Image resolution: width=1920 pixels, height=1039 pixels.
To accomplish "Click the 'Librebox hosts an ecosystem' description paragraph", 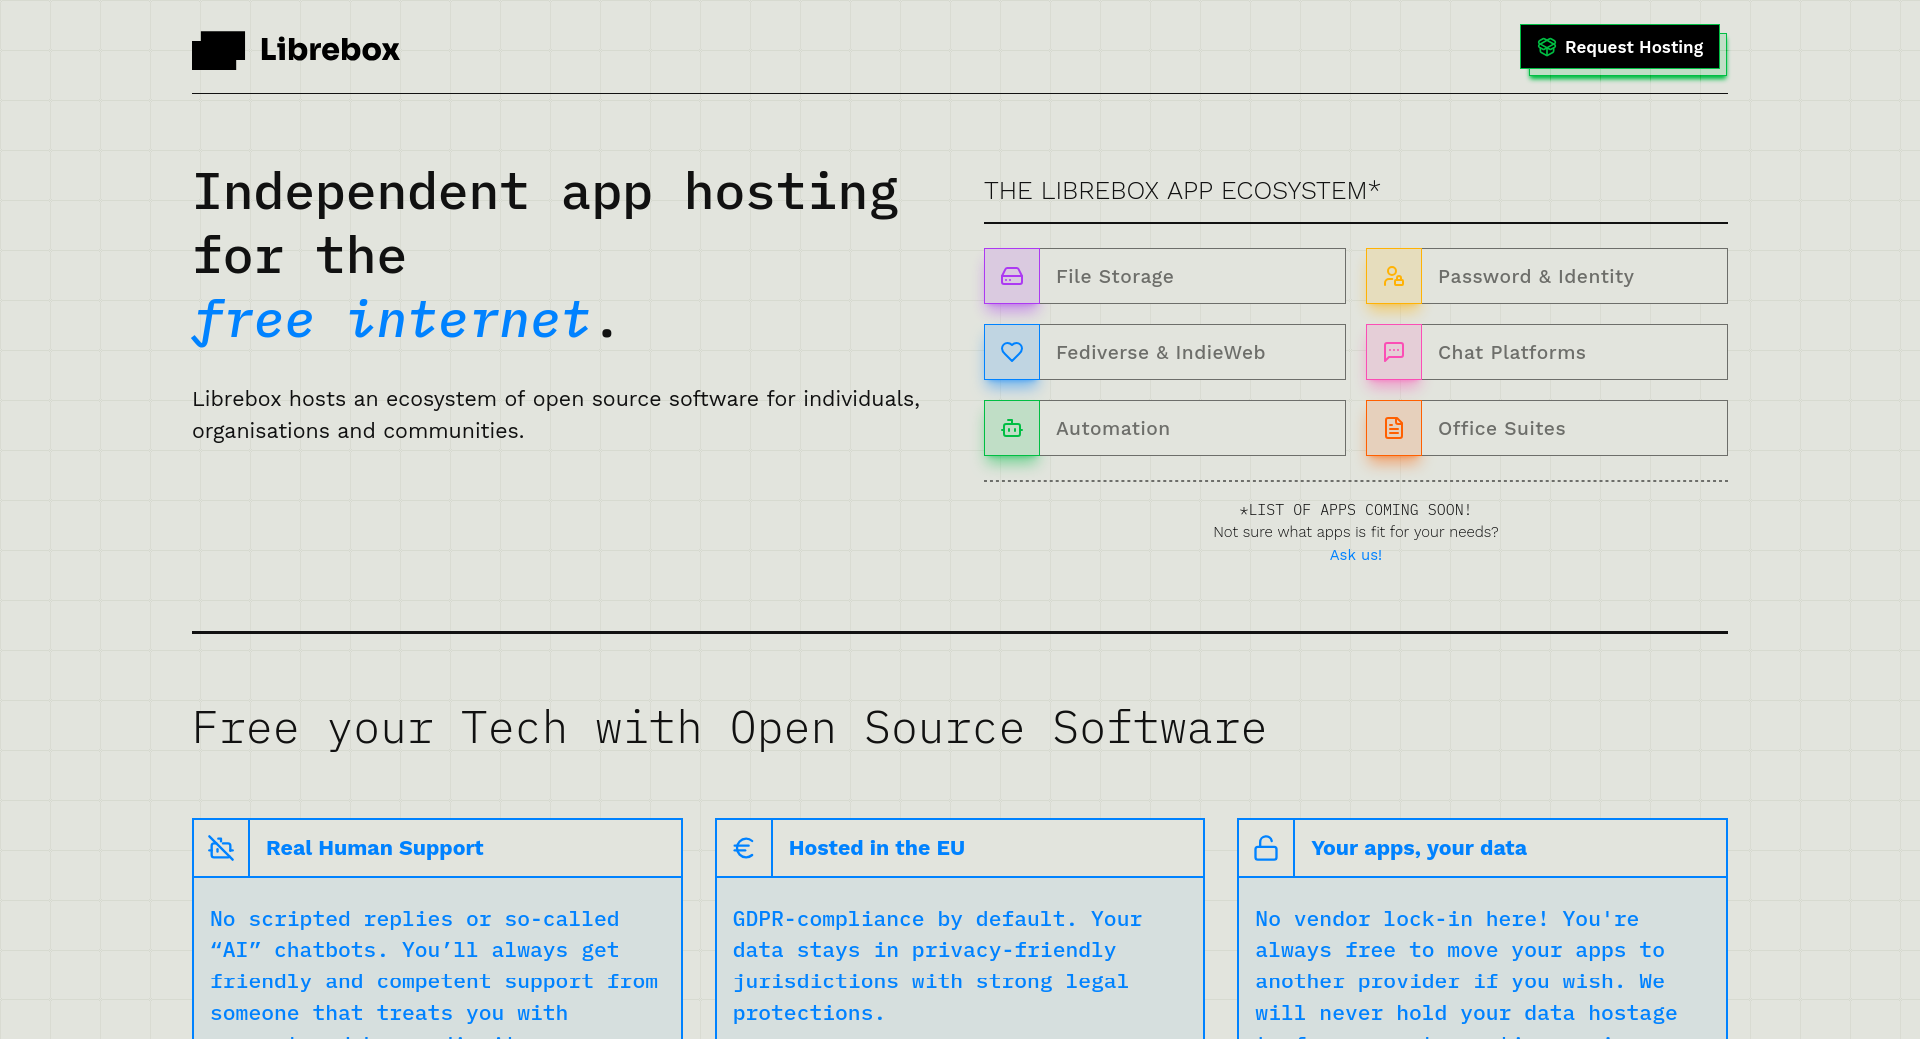I will pos(556,415).
